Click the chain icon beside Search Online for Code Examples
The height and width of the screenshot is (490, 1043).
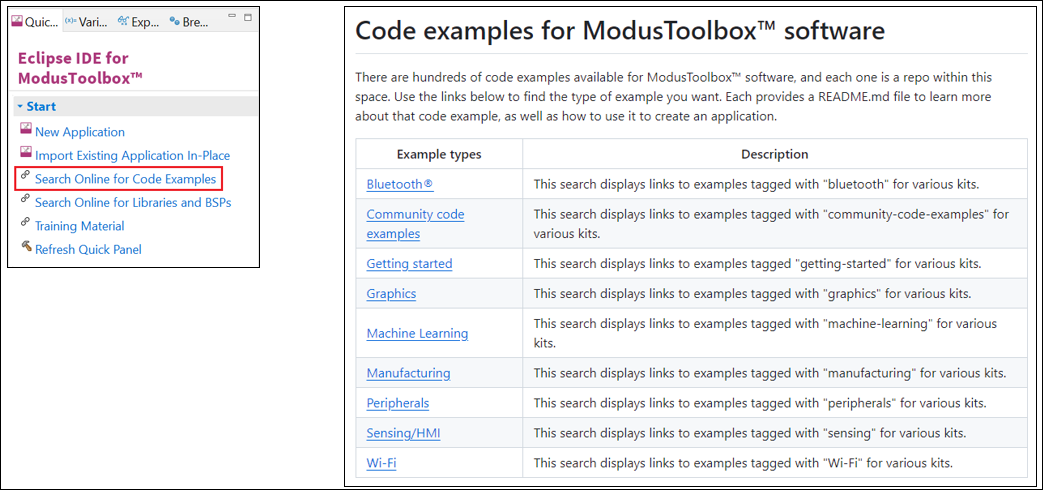[x=26, y=176]
